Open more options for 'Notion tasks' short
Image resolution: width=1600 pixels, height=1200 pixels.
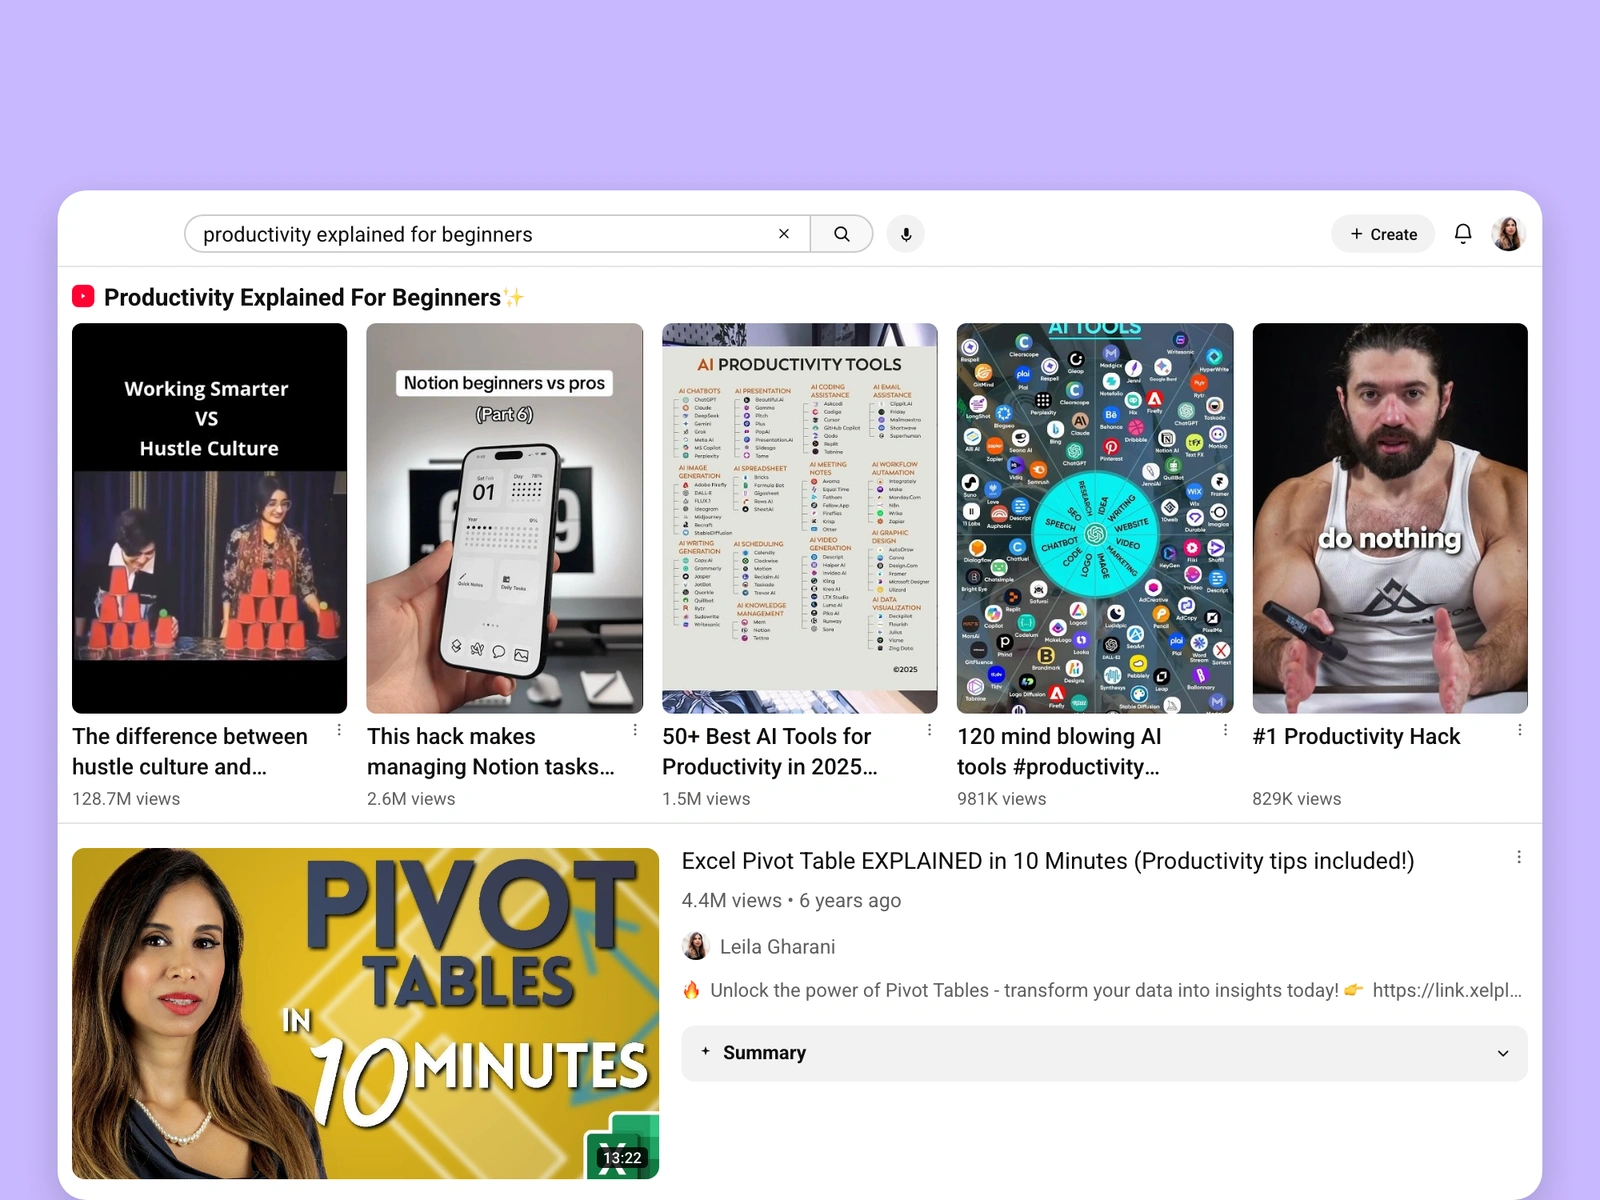(x=635, y=730)
